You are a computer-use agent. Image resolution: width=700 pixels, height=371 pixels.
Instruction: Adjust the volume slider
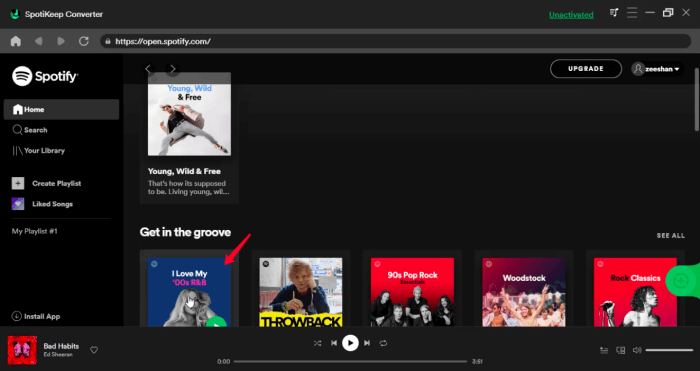coord(669,350)
